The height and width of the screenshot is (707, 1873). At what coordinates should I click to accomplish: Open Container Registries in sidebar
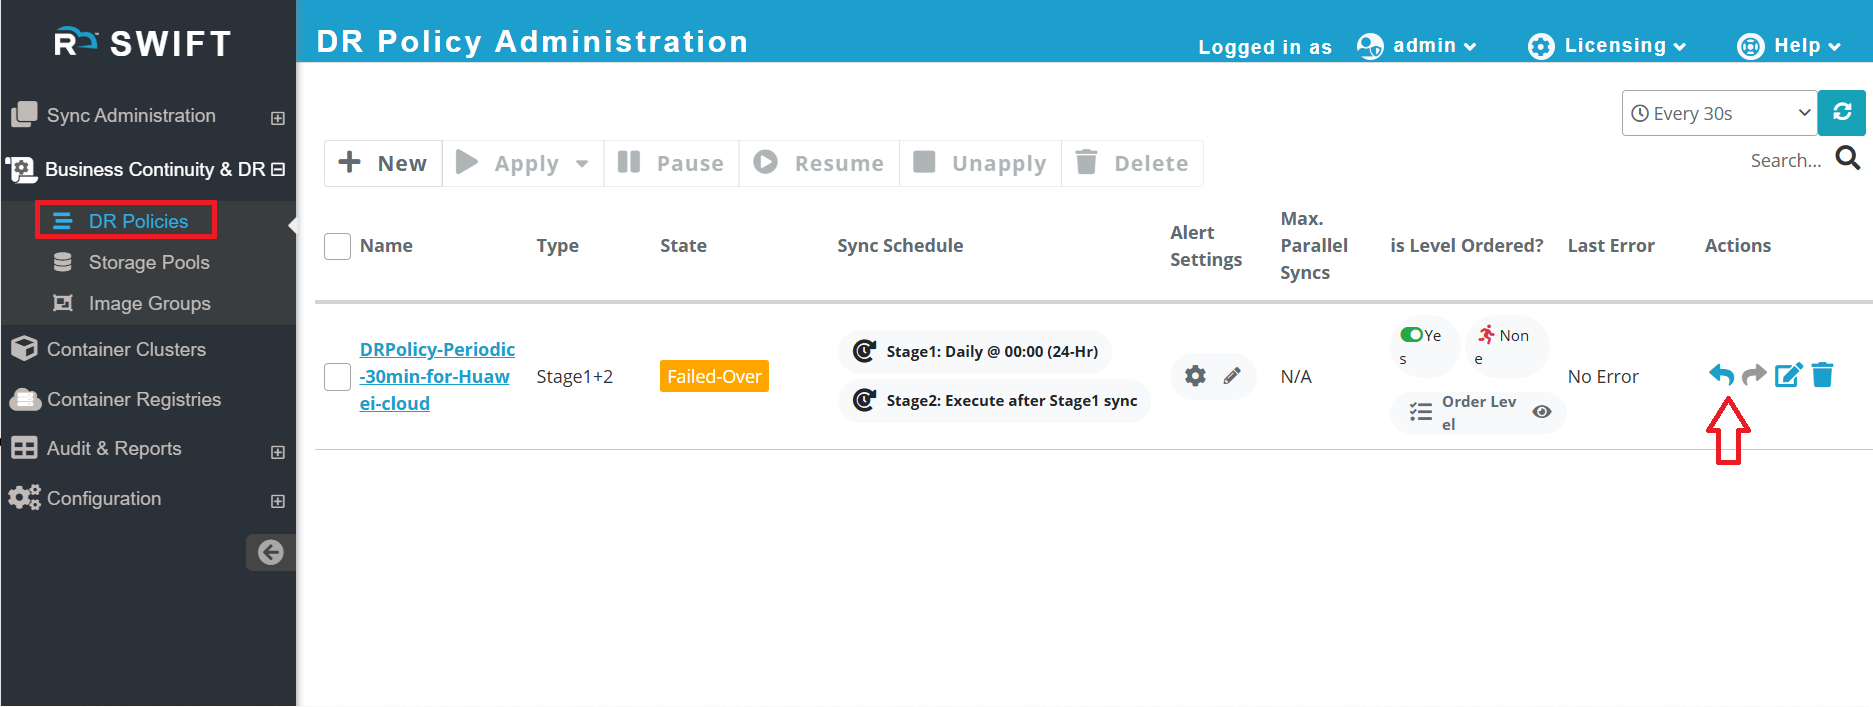coord(134,399)
